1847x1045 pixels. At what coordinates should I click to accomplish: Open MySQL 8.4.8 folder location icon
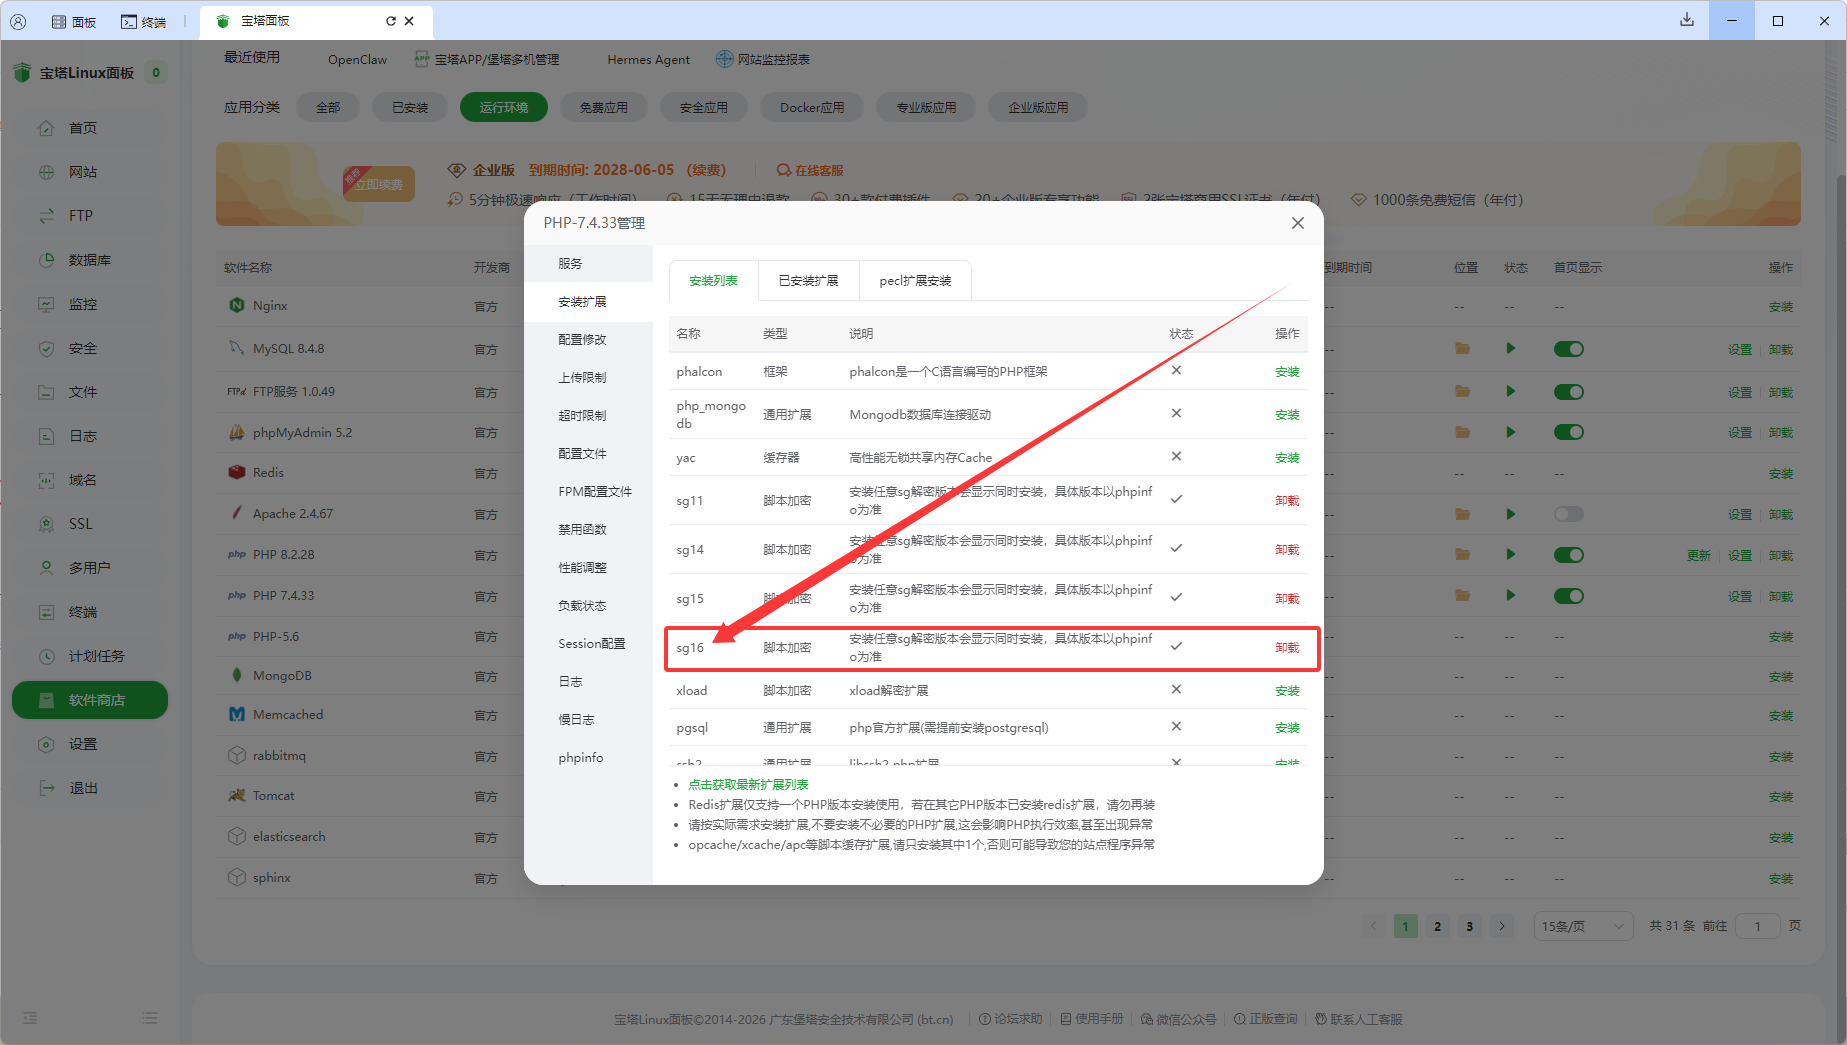tap(1462, 349)
